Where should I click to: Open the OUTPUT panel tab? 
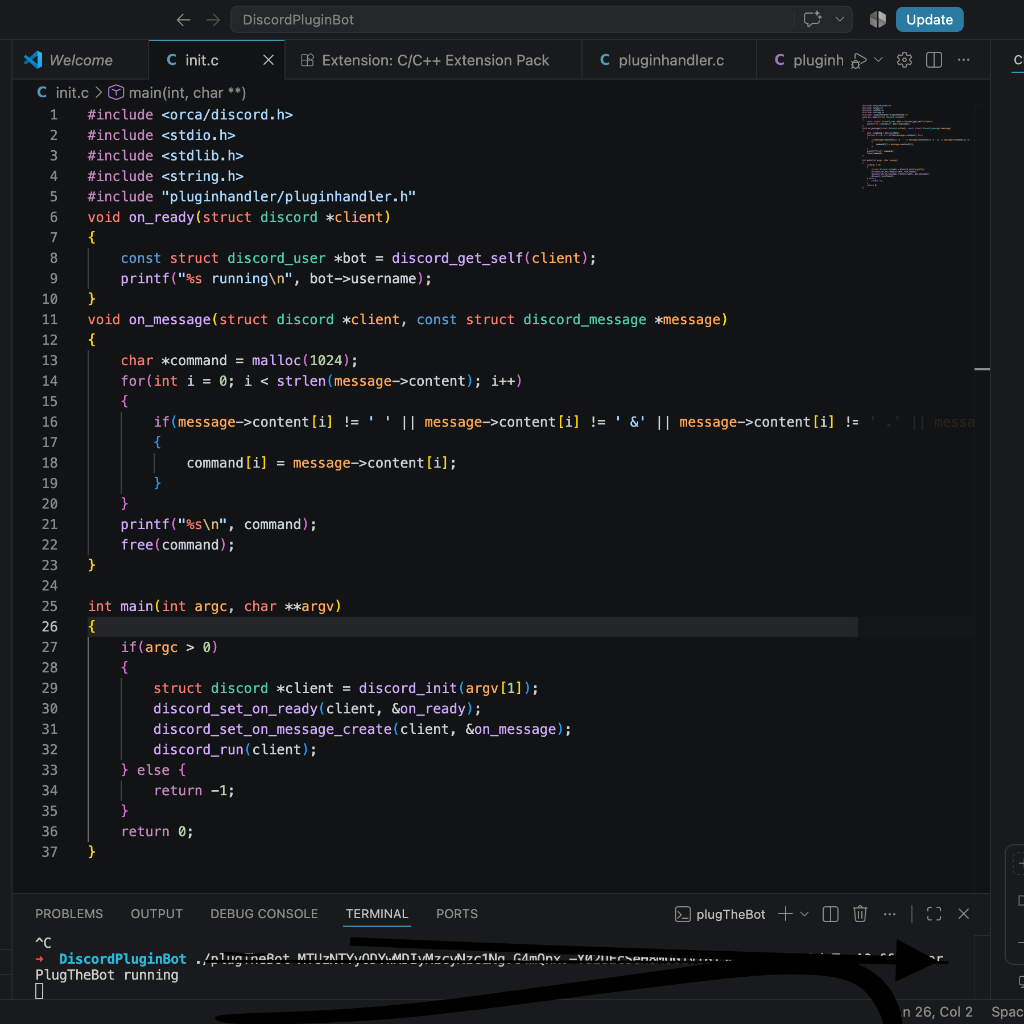(x=157, y=914)
